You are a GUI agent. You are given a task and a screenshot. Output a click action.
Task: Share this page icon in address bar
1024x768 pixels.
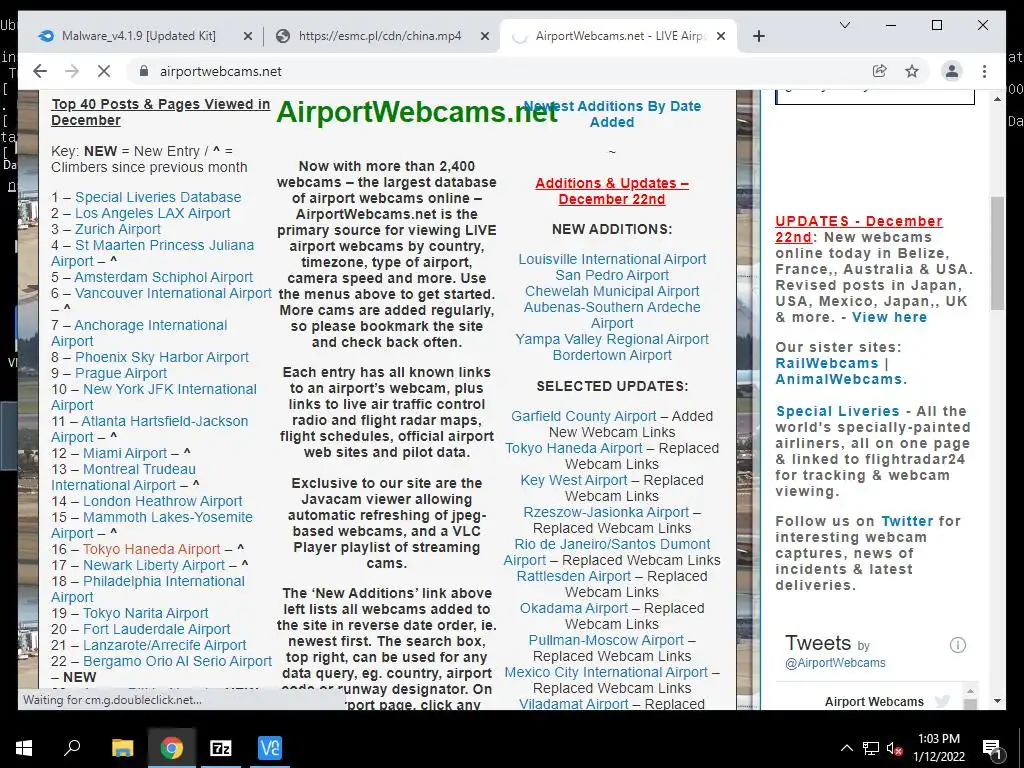click(880, 71)
